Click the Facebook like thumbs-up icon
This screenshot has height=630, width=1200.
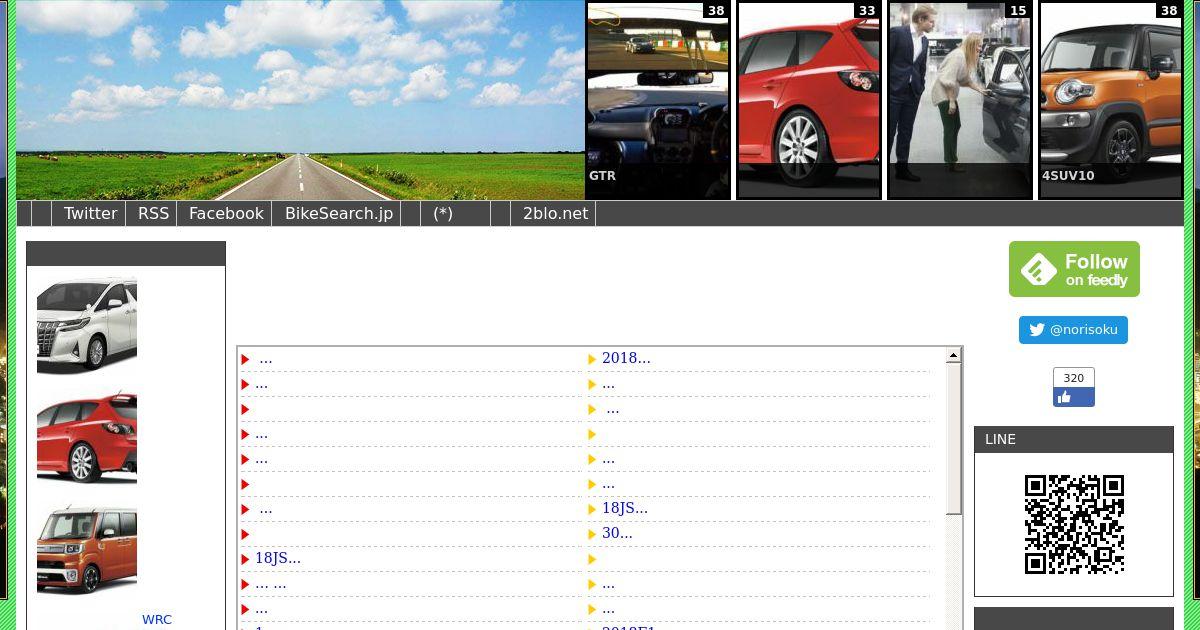1064,397
